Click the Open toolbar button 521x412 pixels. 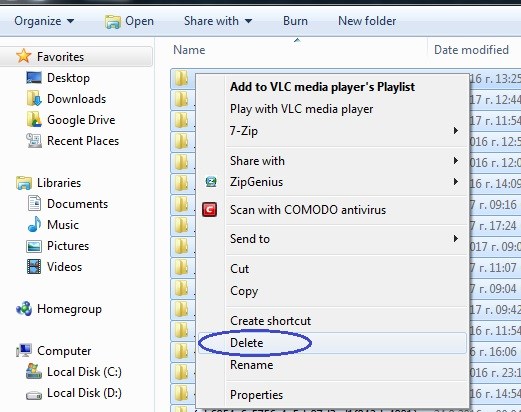[x=129, y=21]
